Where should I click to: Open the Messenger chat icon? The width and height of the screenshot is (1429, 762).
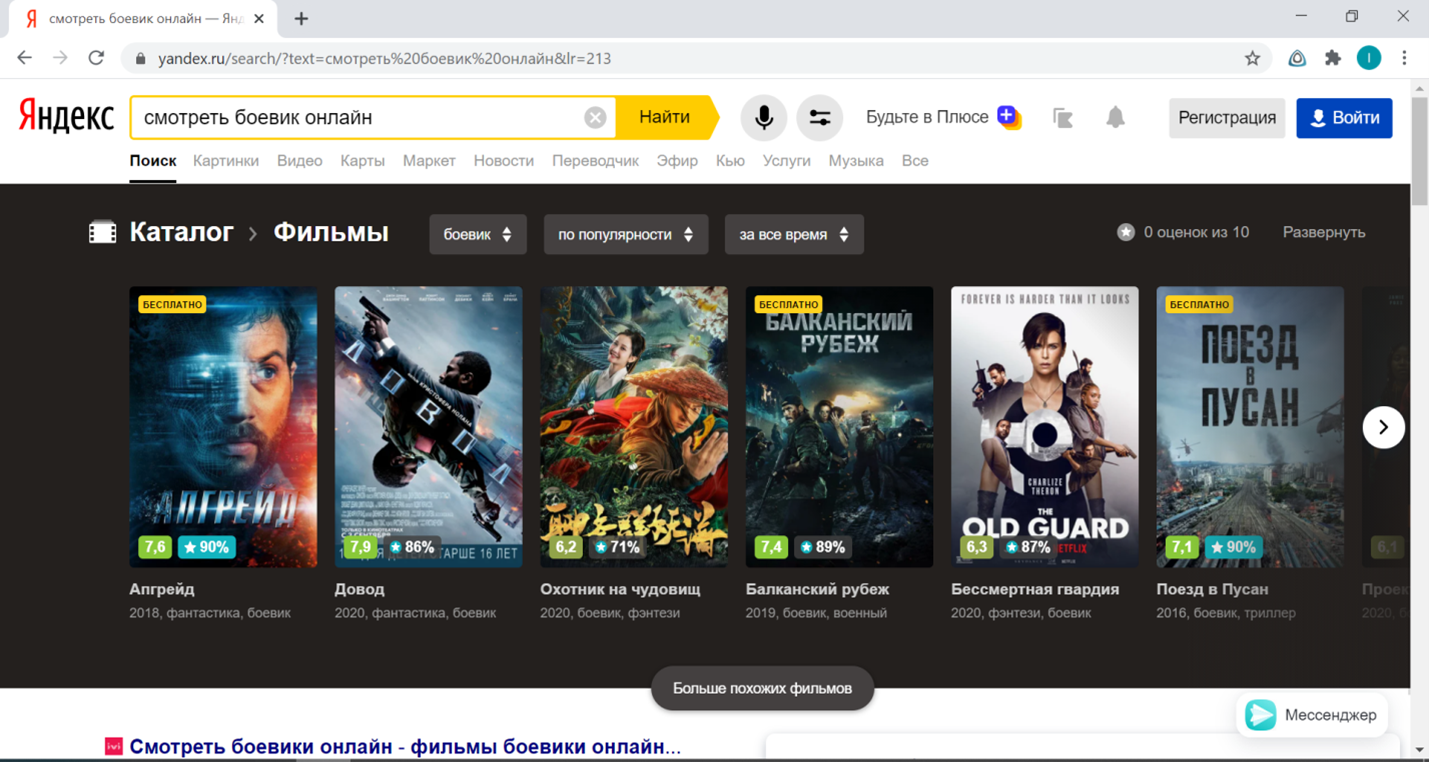coord(1261,715)
